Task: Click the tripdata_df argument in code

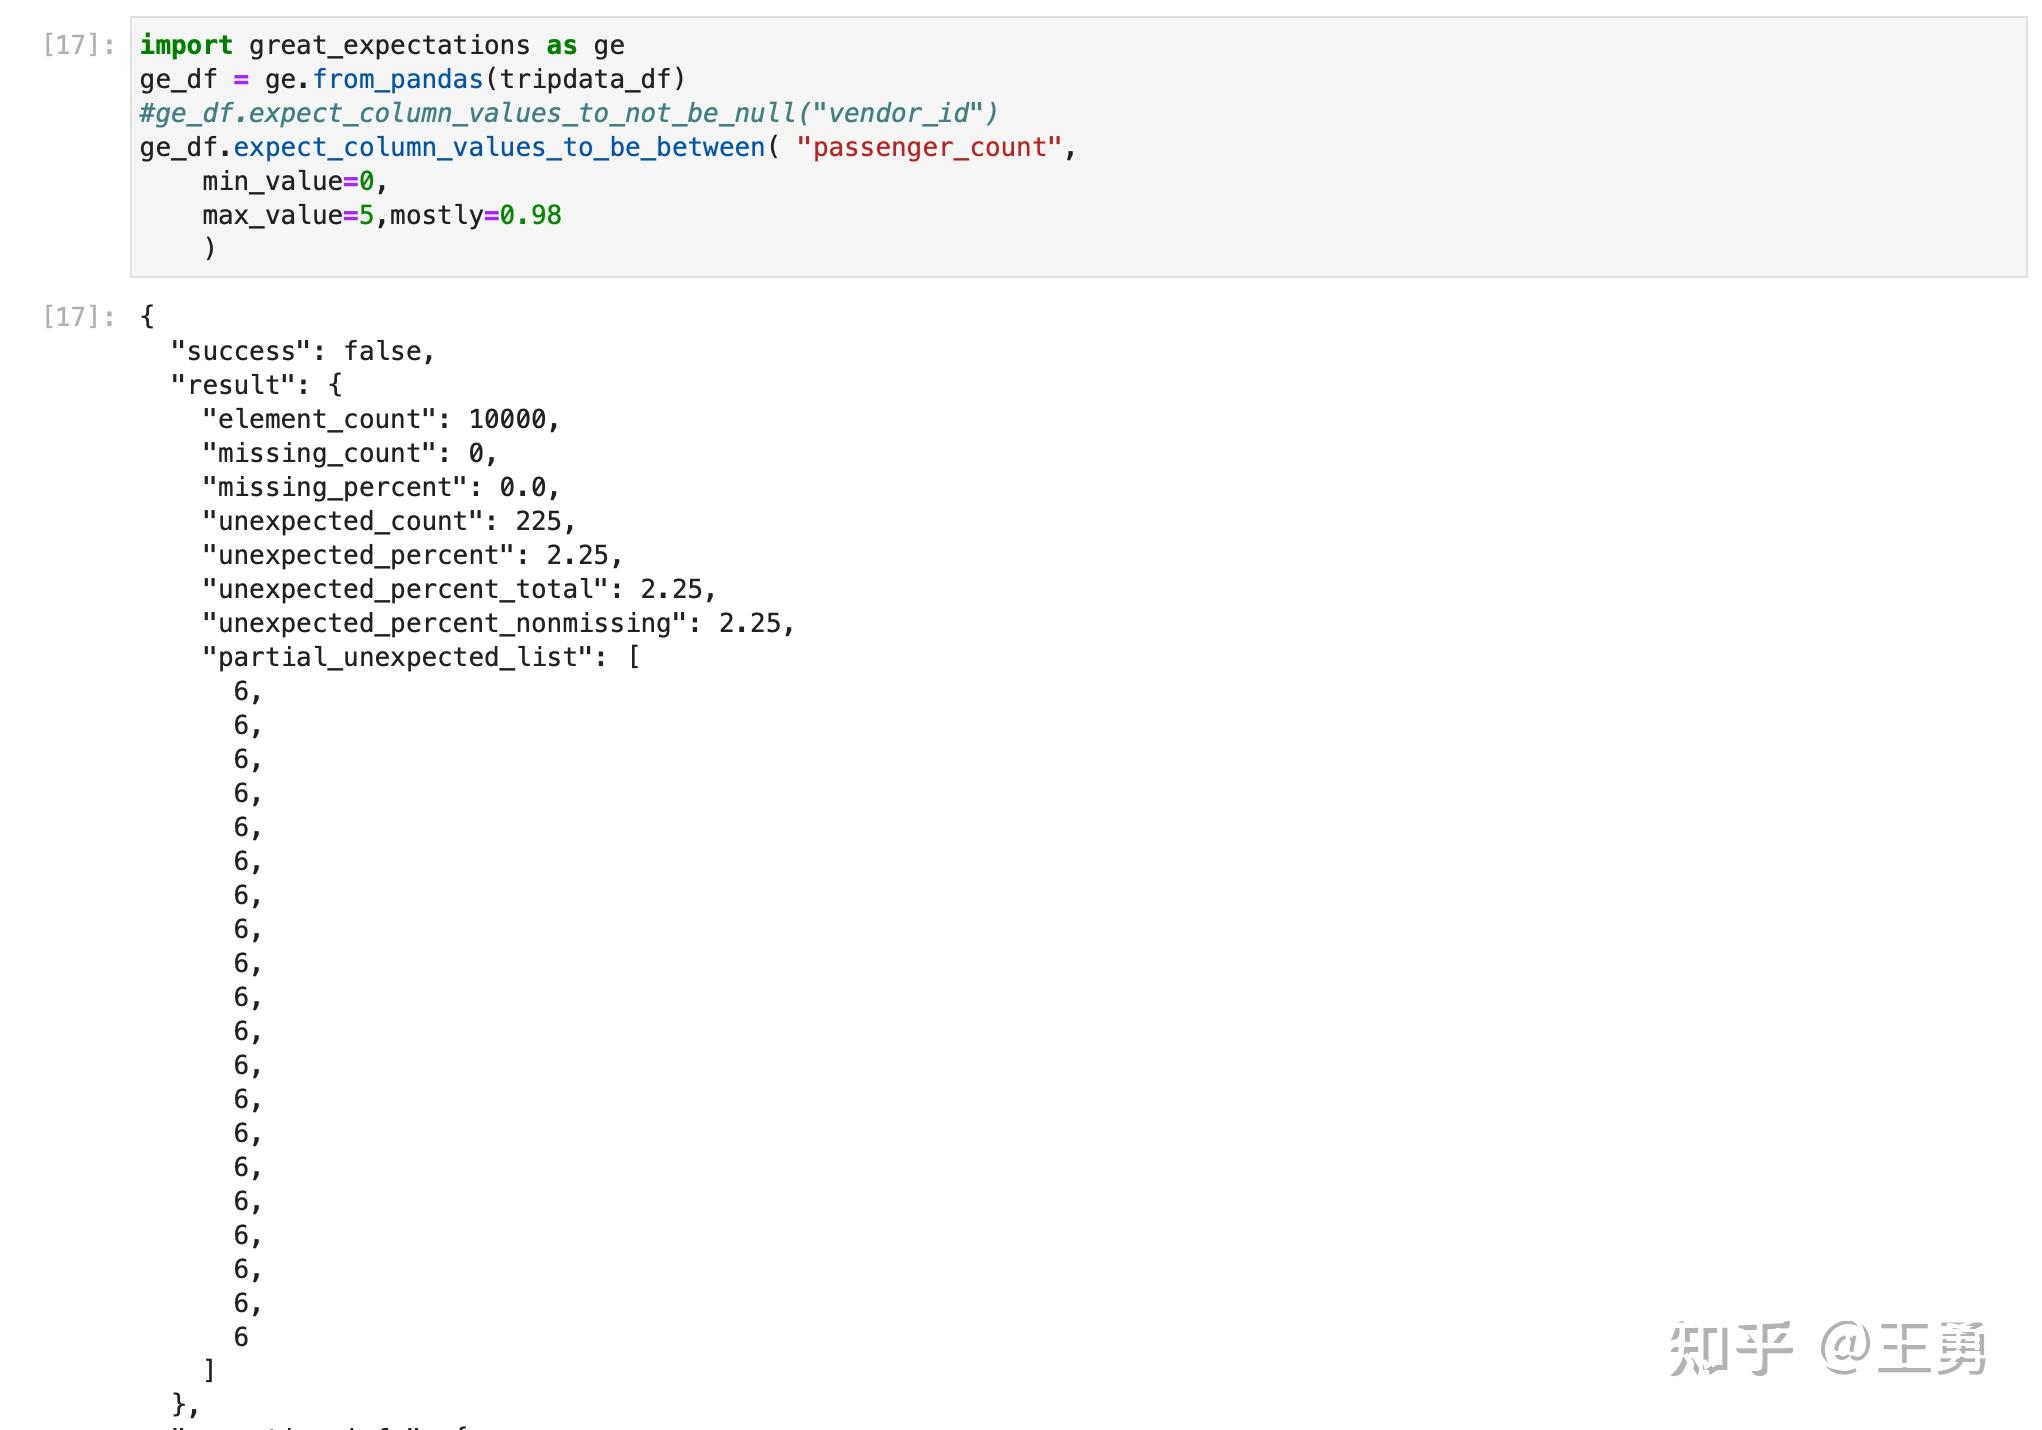Action: [x=591, y=79]
